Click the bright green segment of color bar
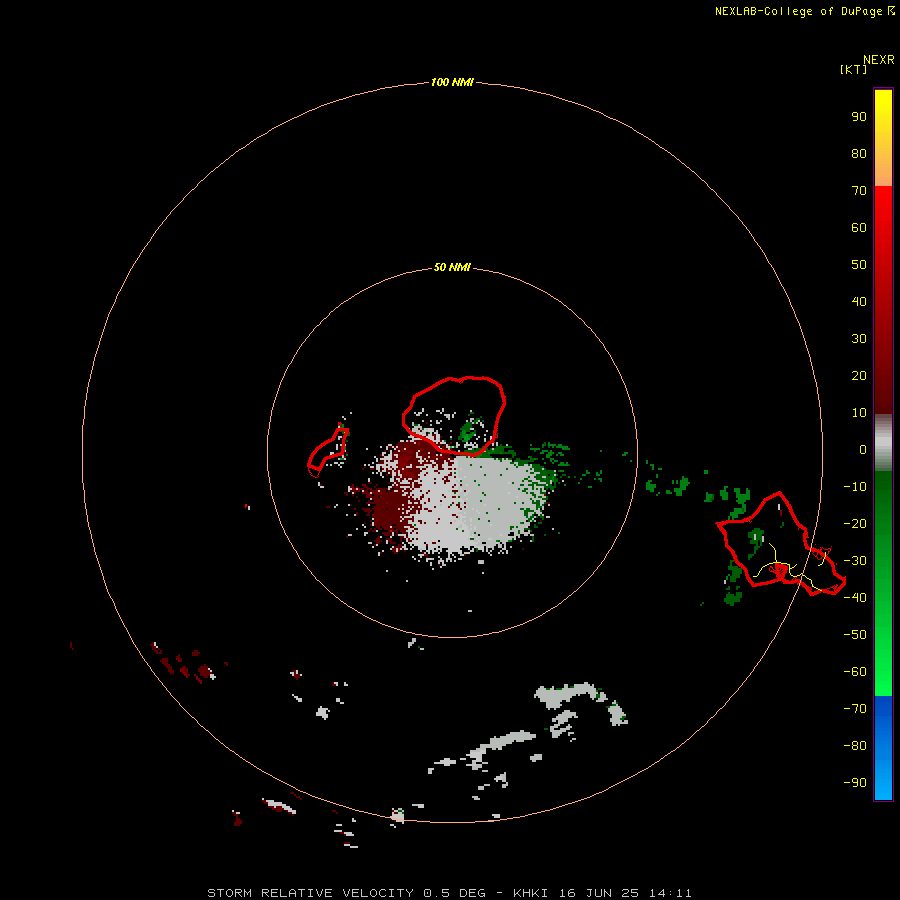 point(883,584)
